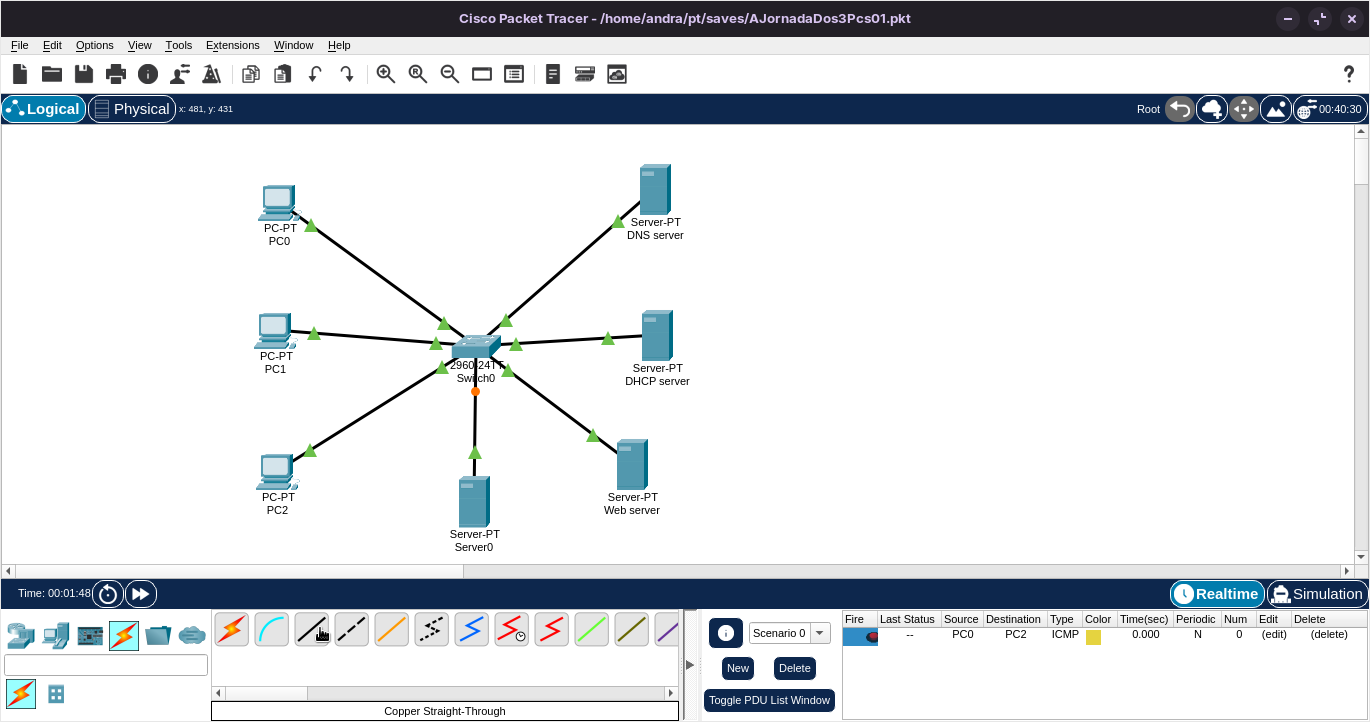The width and height of the screenshot is (1370, 722).
Task: Save the network with the floppy disk icon
Action: (84, 74)
